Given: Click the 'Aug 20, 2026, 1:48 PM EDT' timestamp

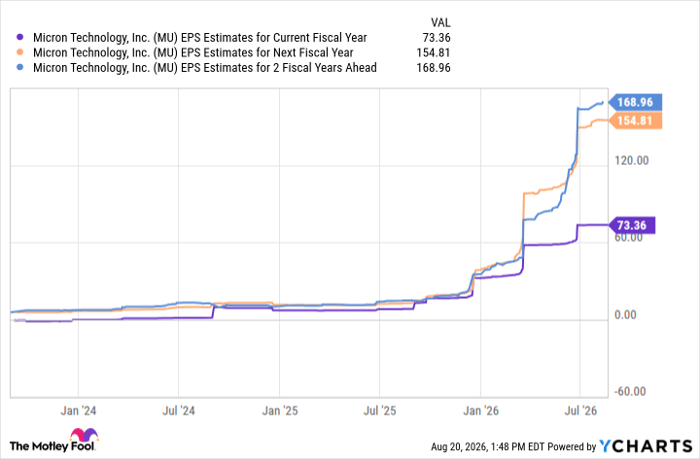Looking at the screenshot, I should [488, 446].
